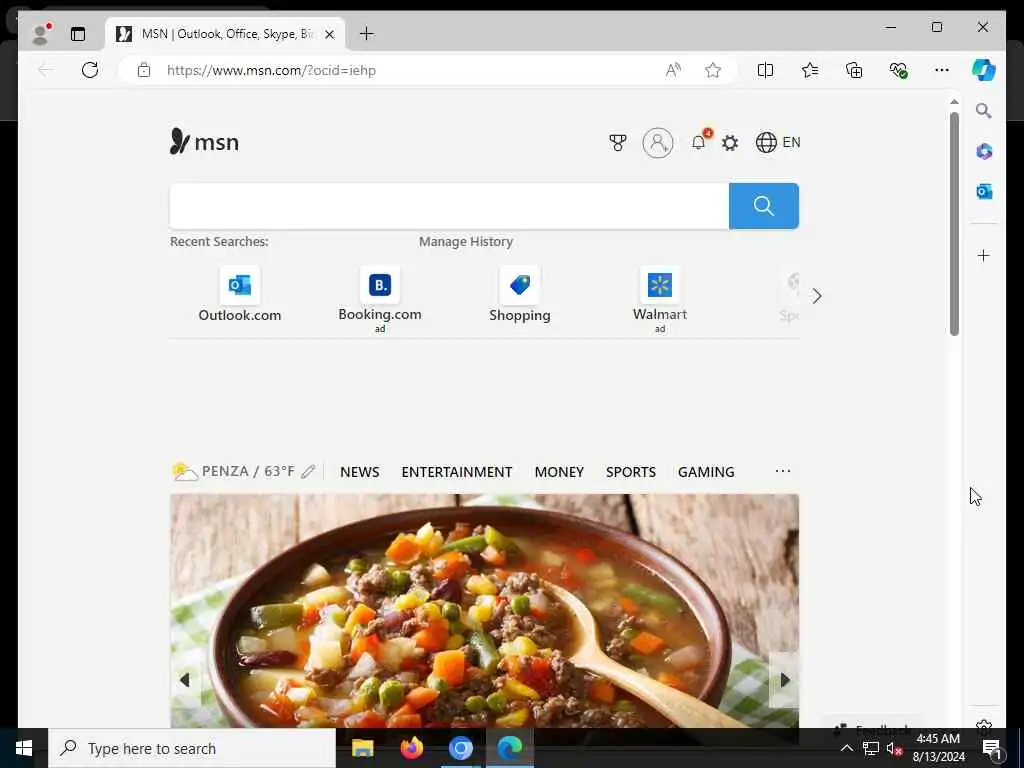This screenshot has width=1024, height=768.
Task: Sign in with the account avatar
Action: click(658, 142)
